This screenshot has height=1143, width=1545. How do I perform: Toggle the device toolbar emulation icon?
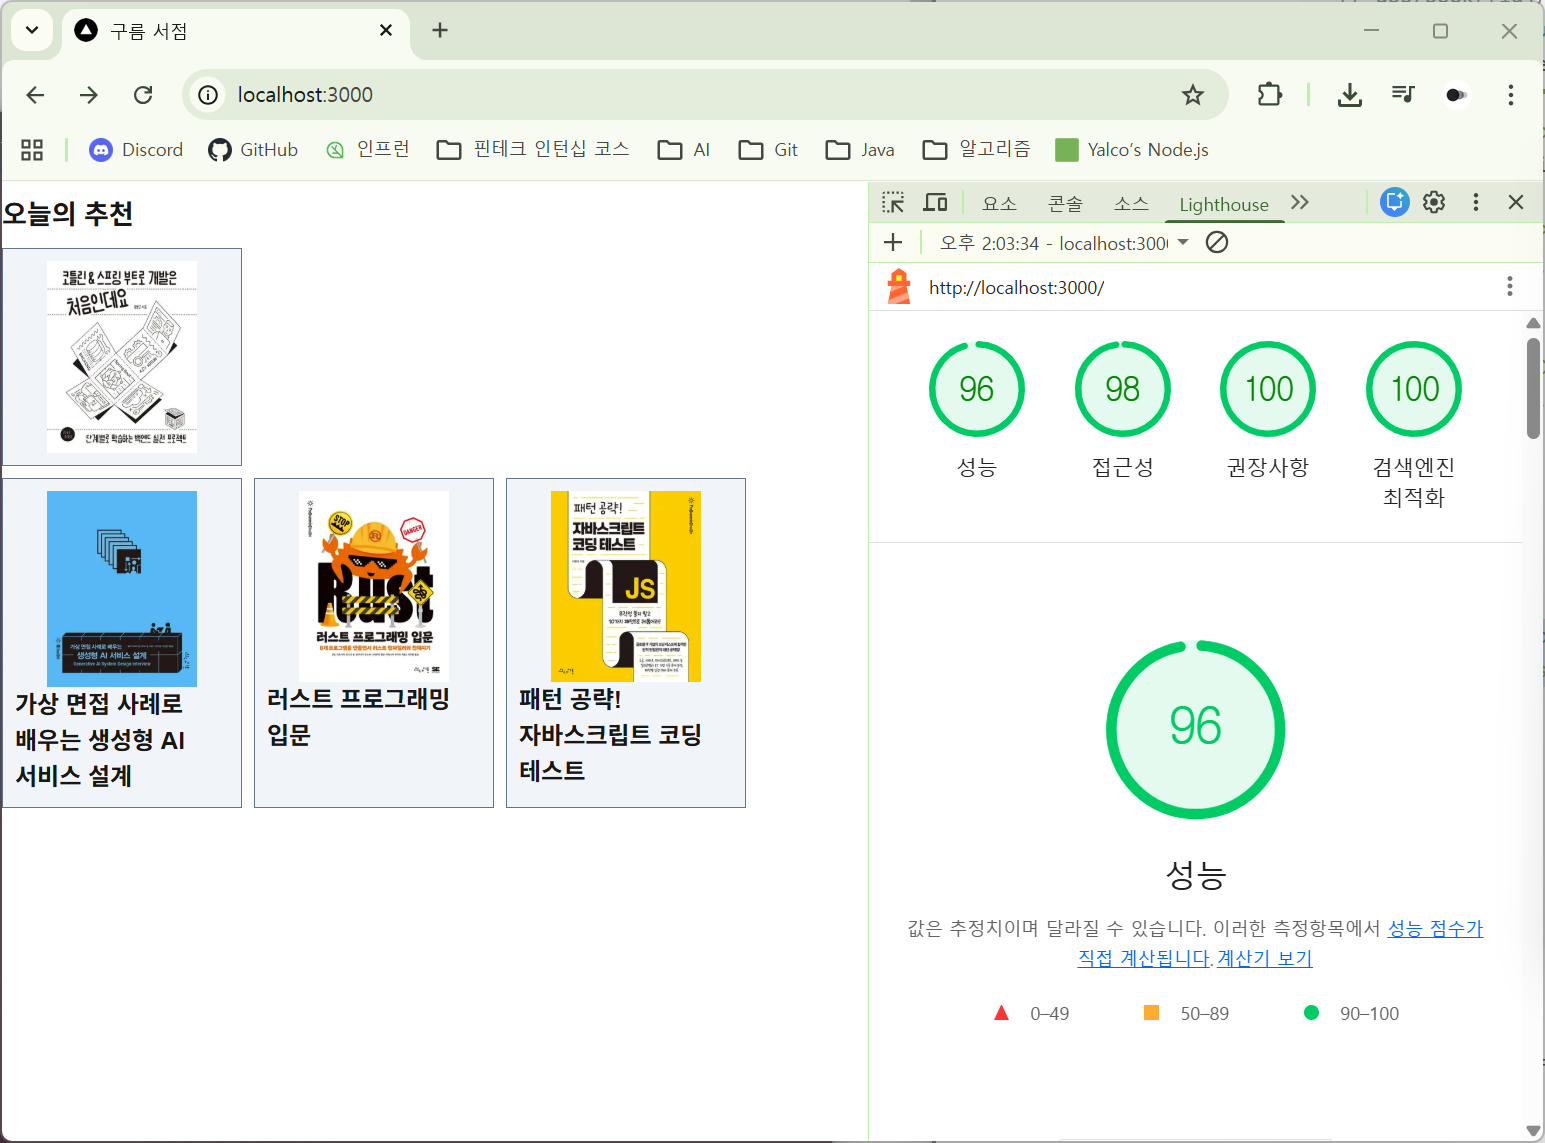point(935,203)
